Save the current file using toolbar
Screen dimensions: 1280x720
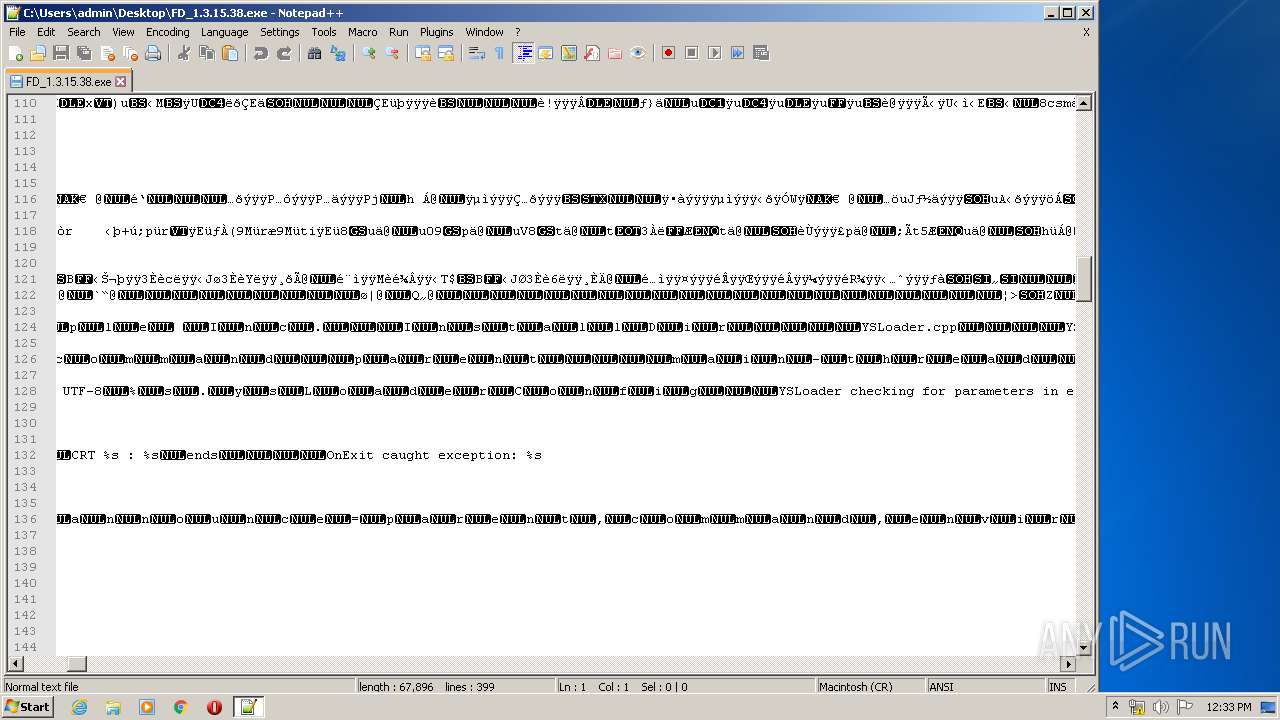(61, 53)
